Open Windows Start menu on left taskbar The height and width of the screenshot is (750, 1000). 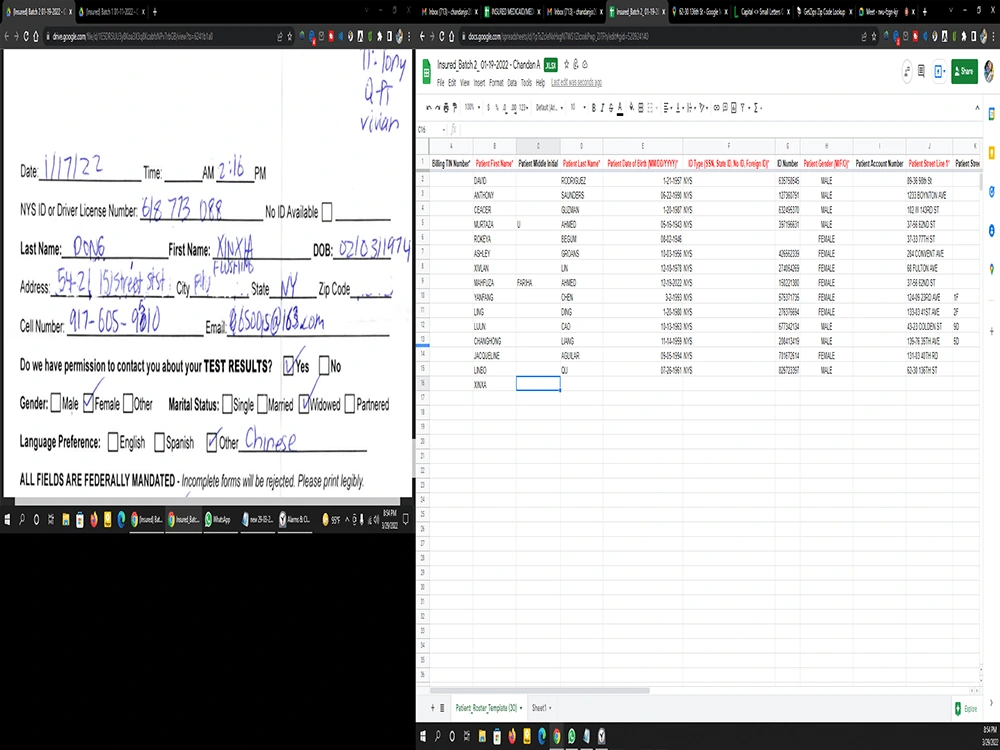click(x=8, y=520)
